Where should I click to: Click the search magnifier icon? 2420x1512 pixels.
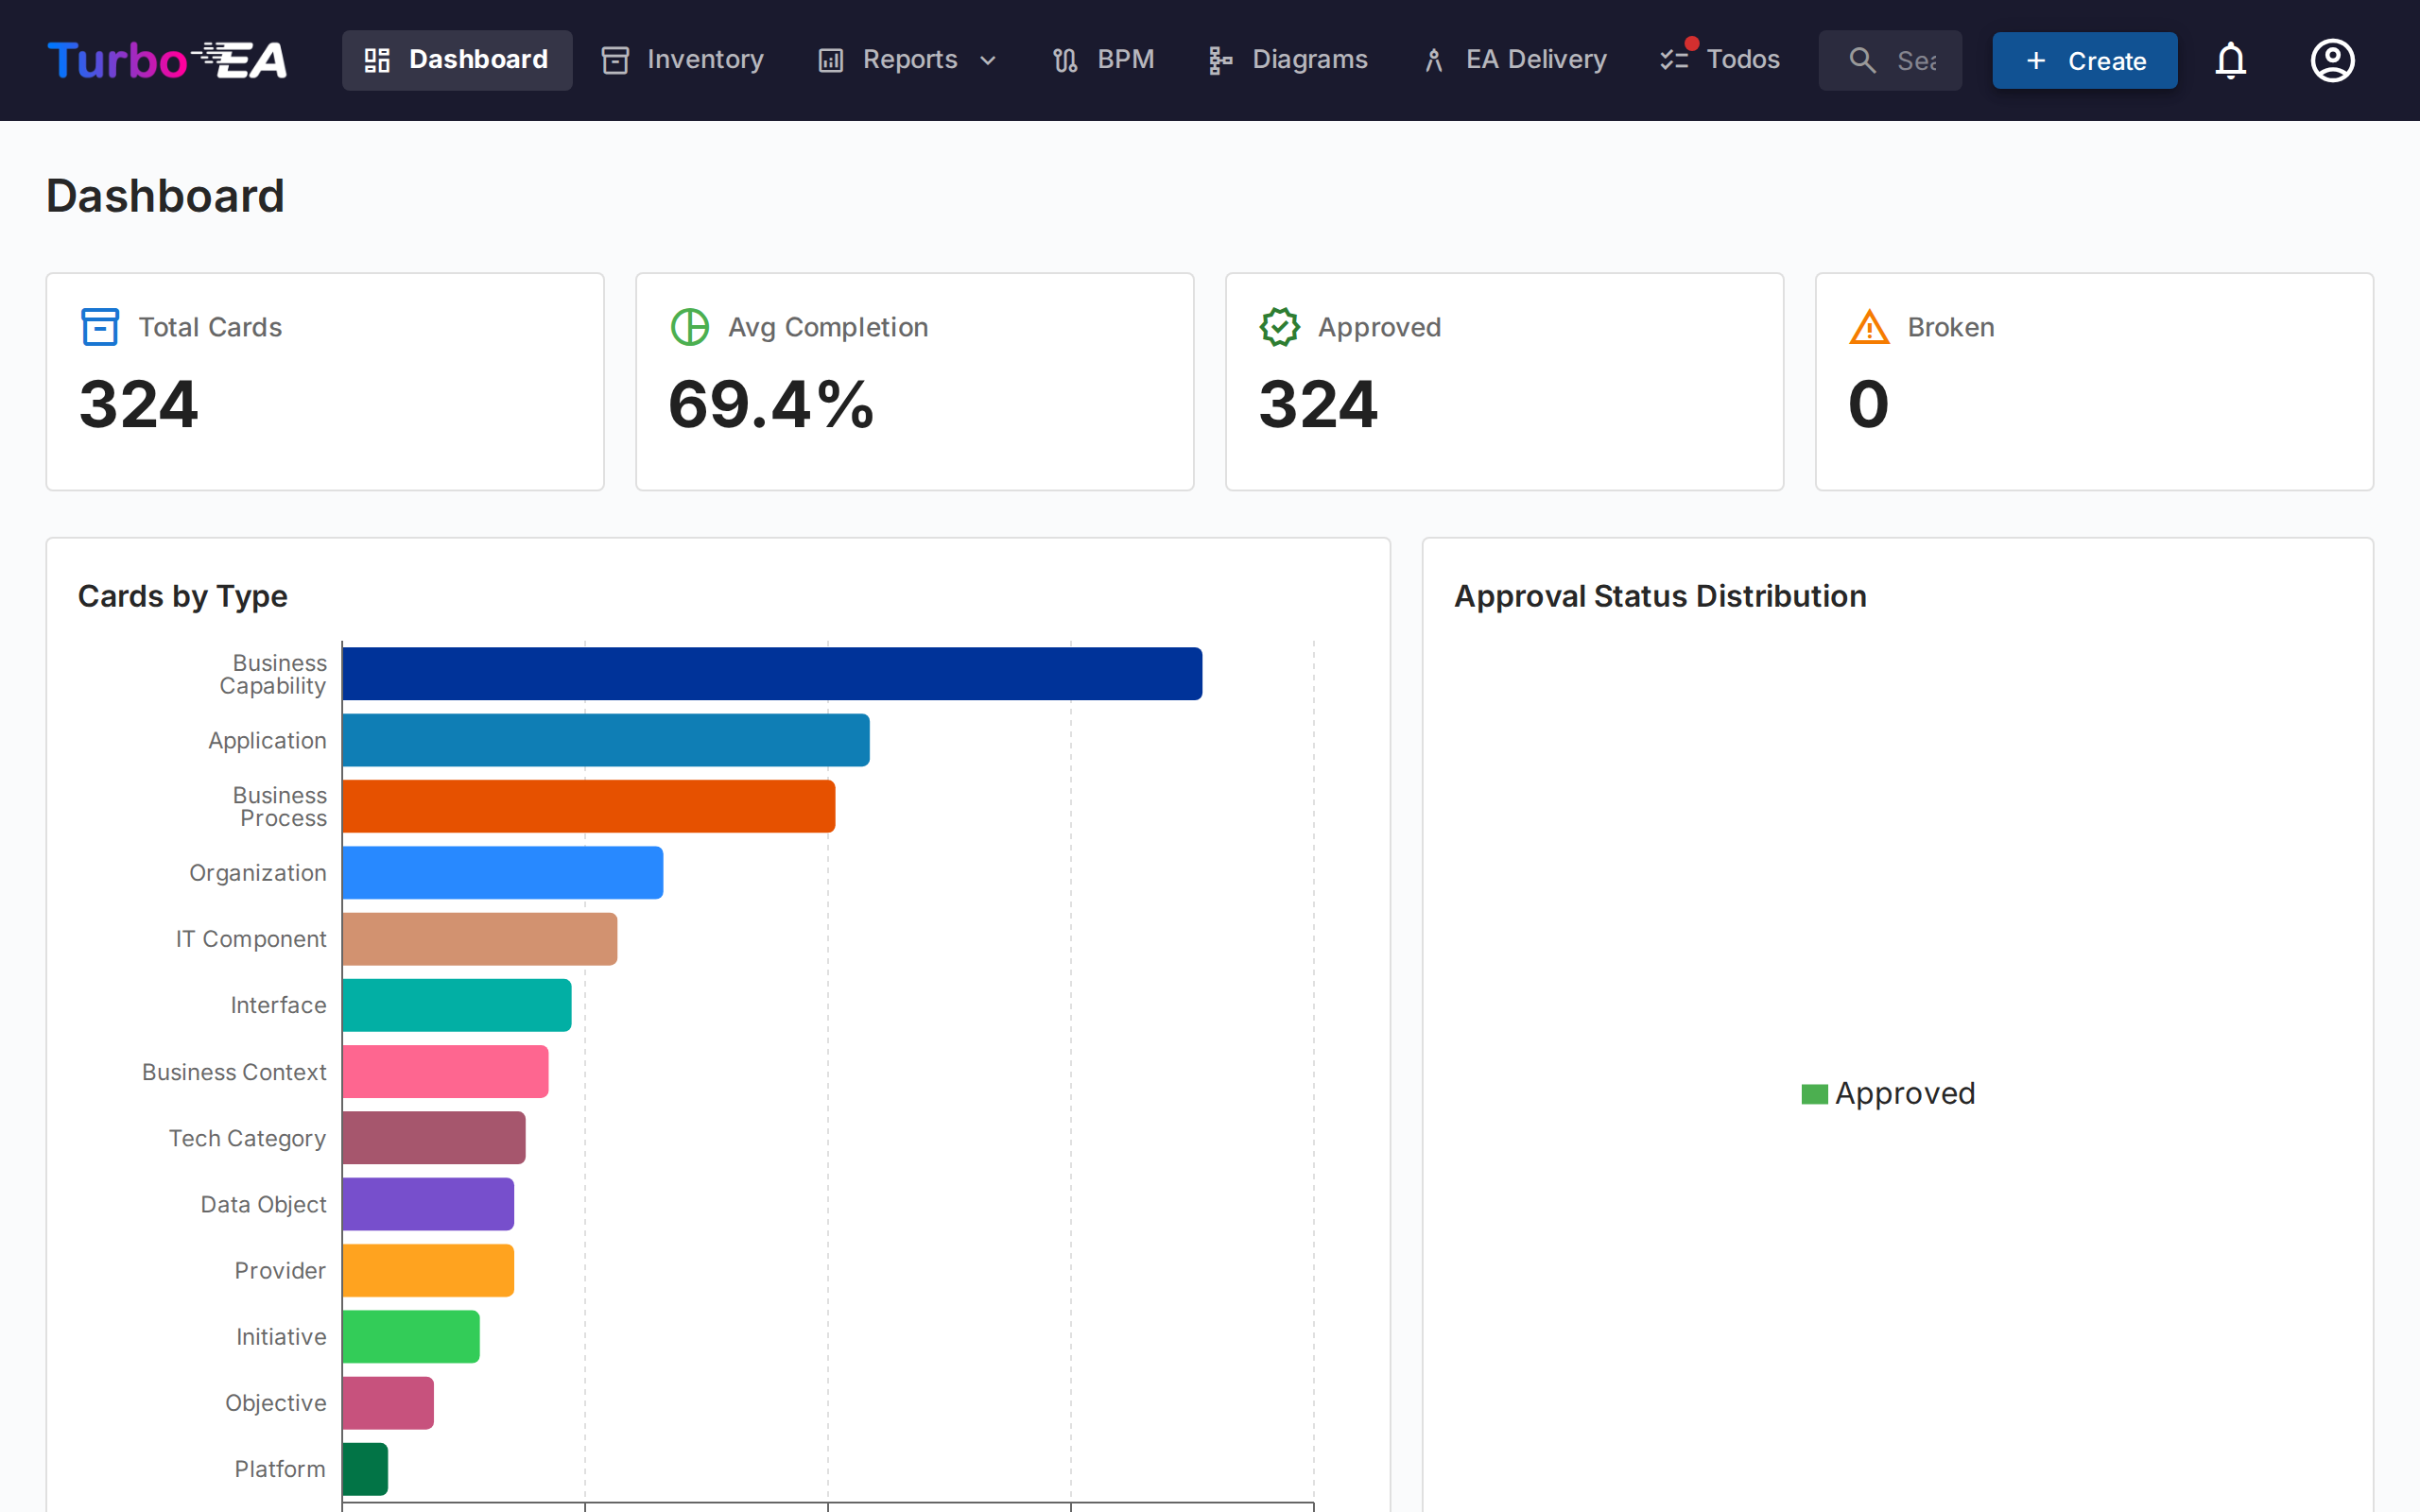click(1861, 60)
